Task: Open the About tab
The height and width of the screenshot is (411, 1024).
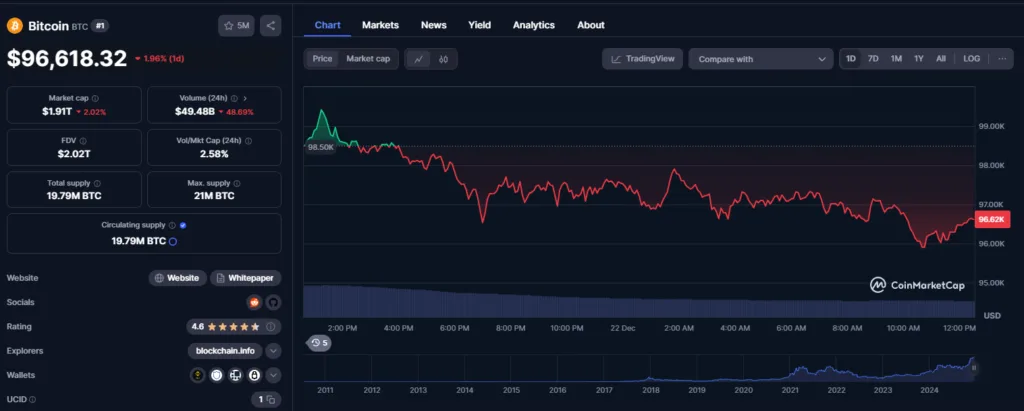Action: tap(590, 25)
